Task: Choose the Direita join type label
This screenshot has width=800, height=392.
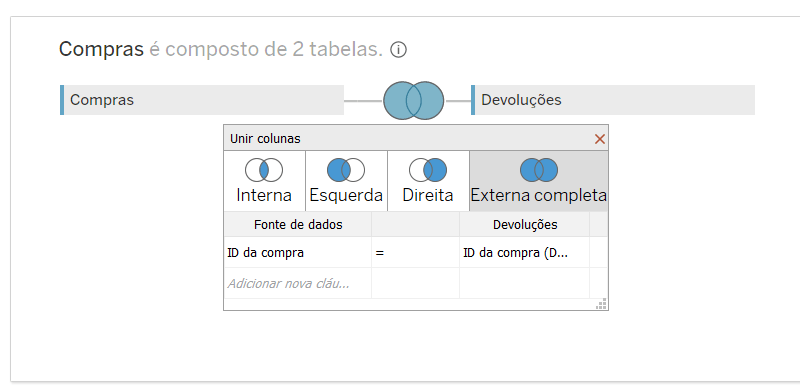Action: coord(428,195)
